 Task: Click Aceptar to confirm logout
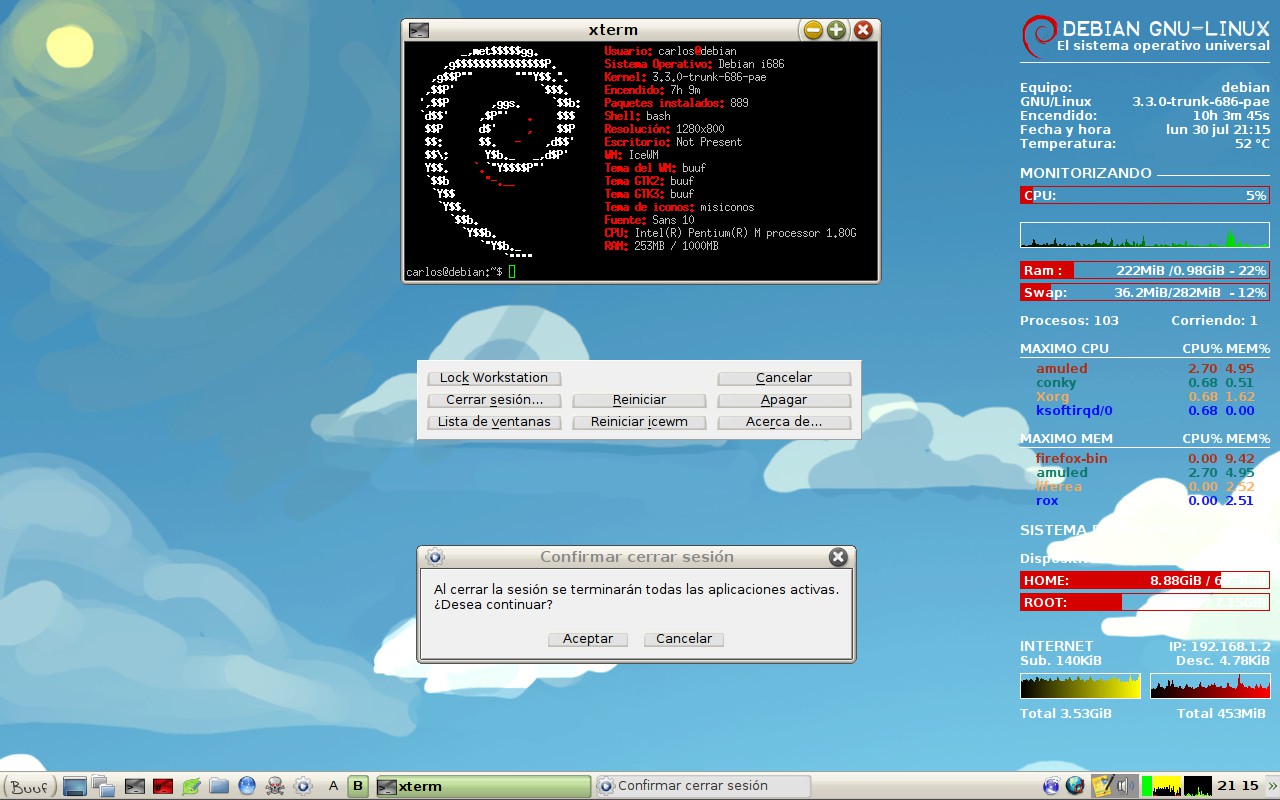(x=588, y=639)
